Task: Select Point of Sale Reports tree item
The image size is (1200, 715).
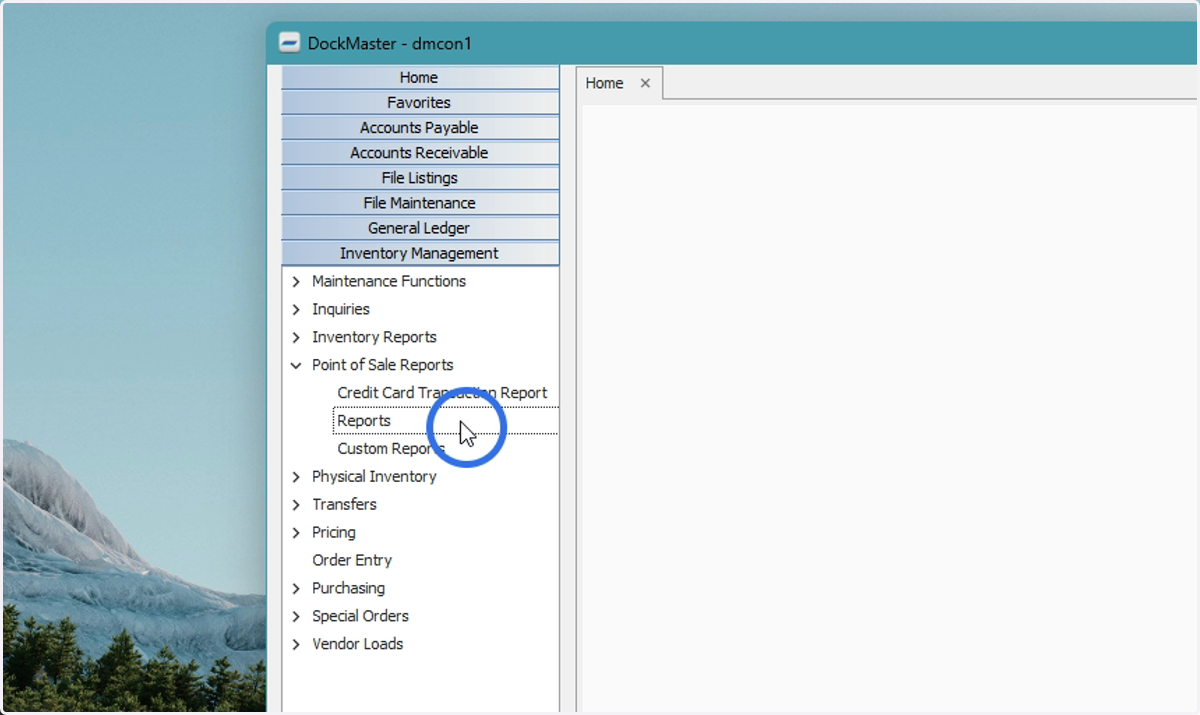Action: (382, 365)
